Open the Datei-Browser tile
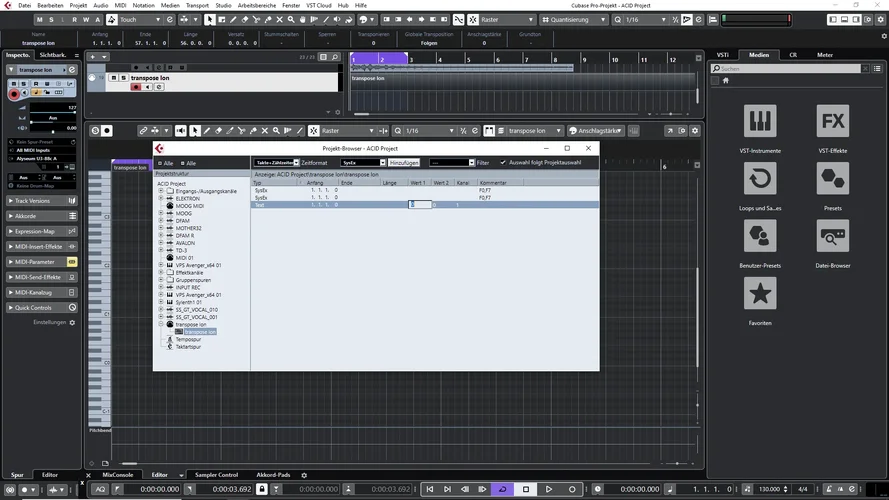 tap(832, 237)
